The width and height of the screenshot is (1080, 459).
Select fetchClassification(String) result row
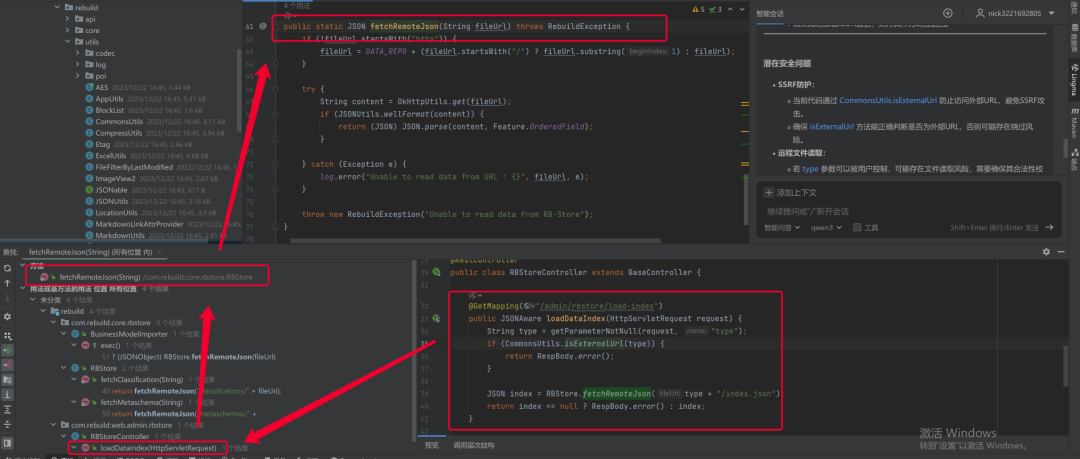point(141,380)
